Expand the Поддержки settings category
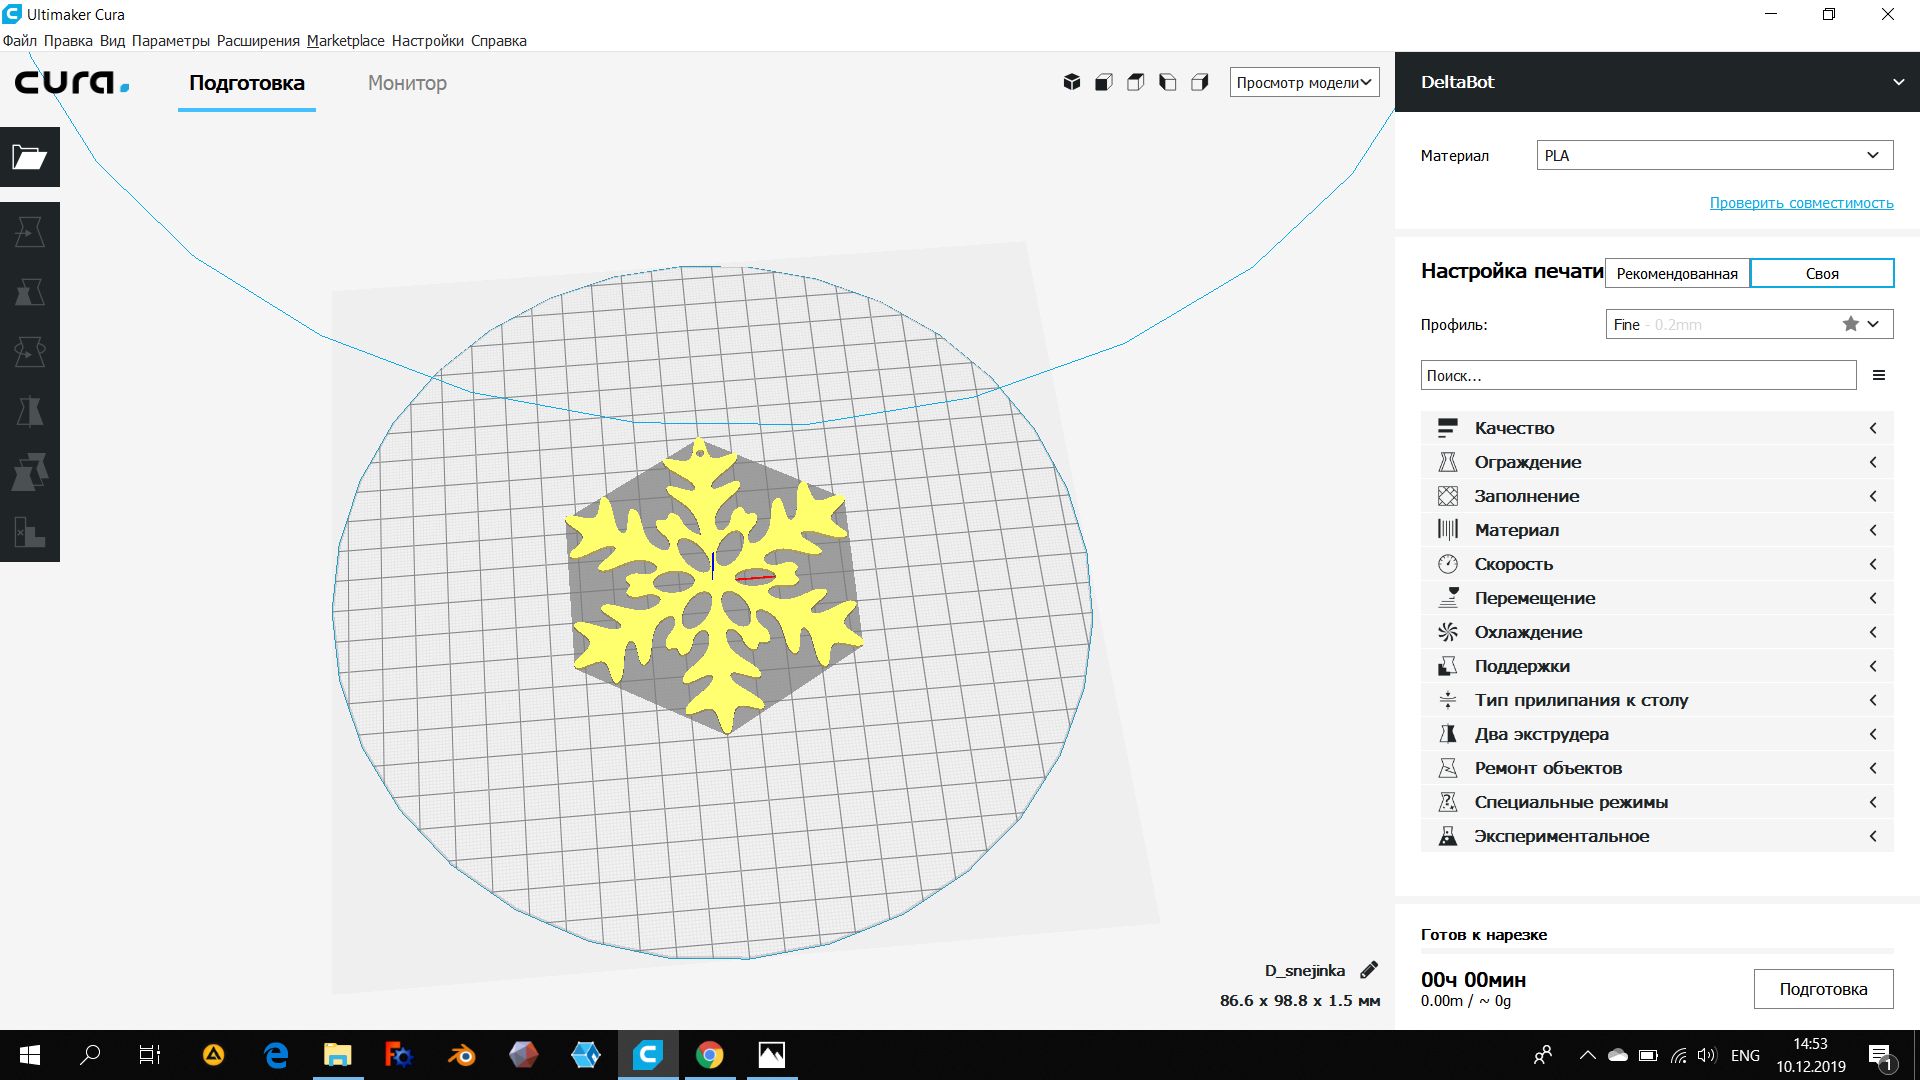 click(x=1657, y=666)
